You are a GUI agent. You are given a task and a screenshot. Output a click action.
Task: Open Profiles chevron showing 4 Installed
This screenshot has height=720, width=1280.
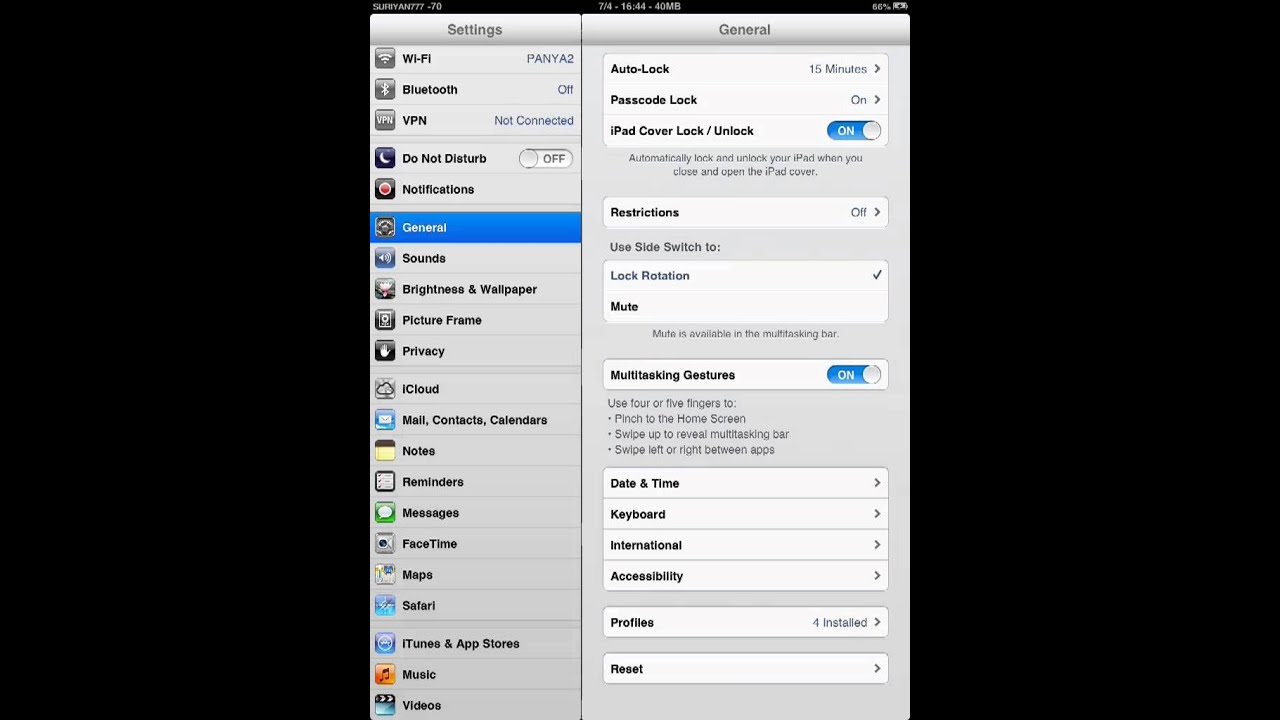point(877,622)
